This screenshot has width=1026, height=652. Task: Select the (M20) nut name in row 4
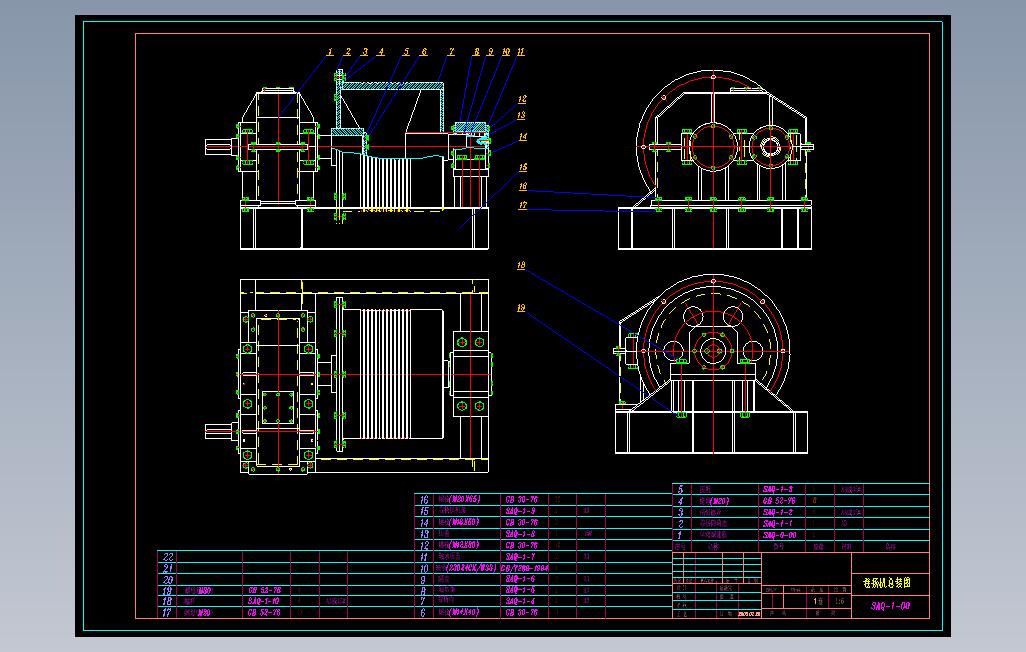click(x=720, y=501)
